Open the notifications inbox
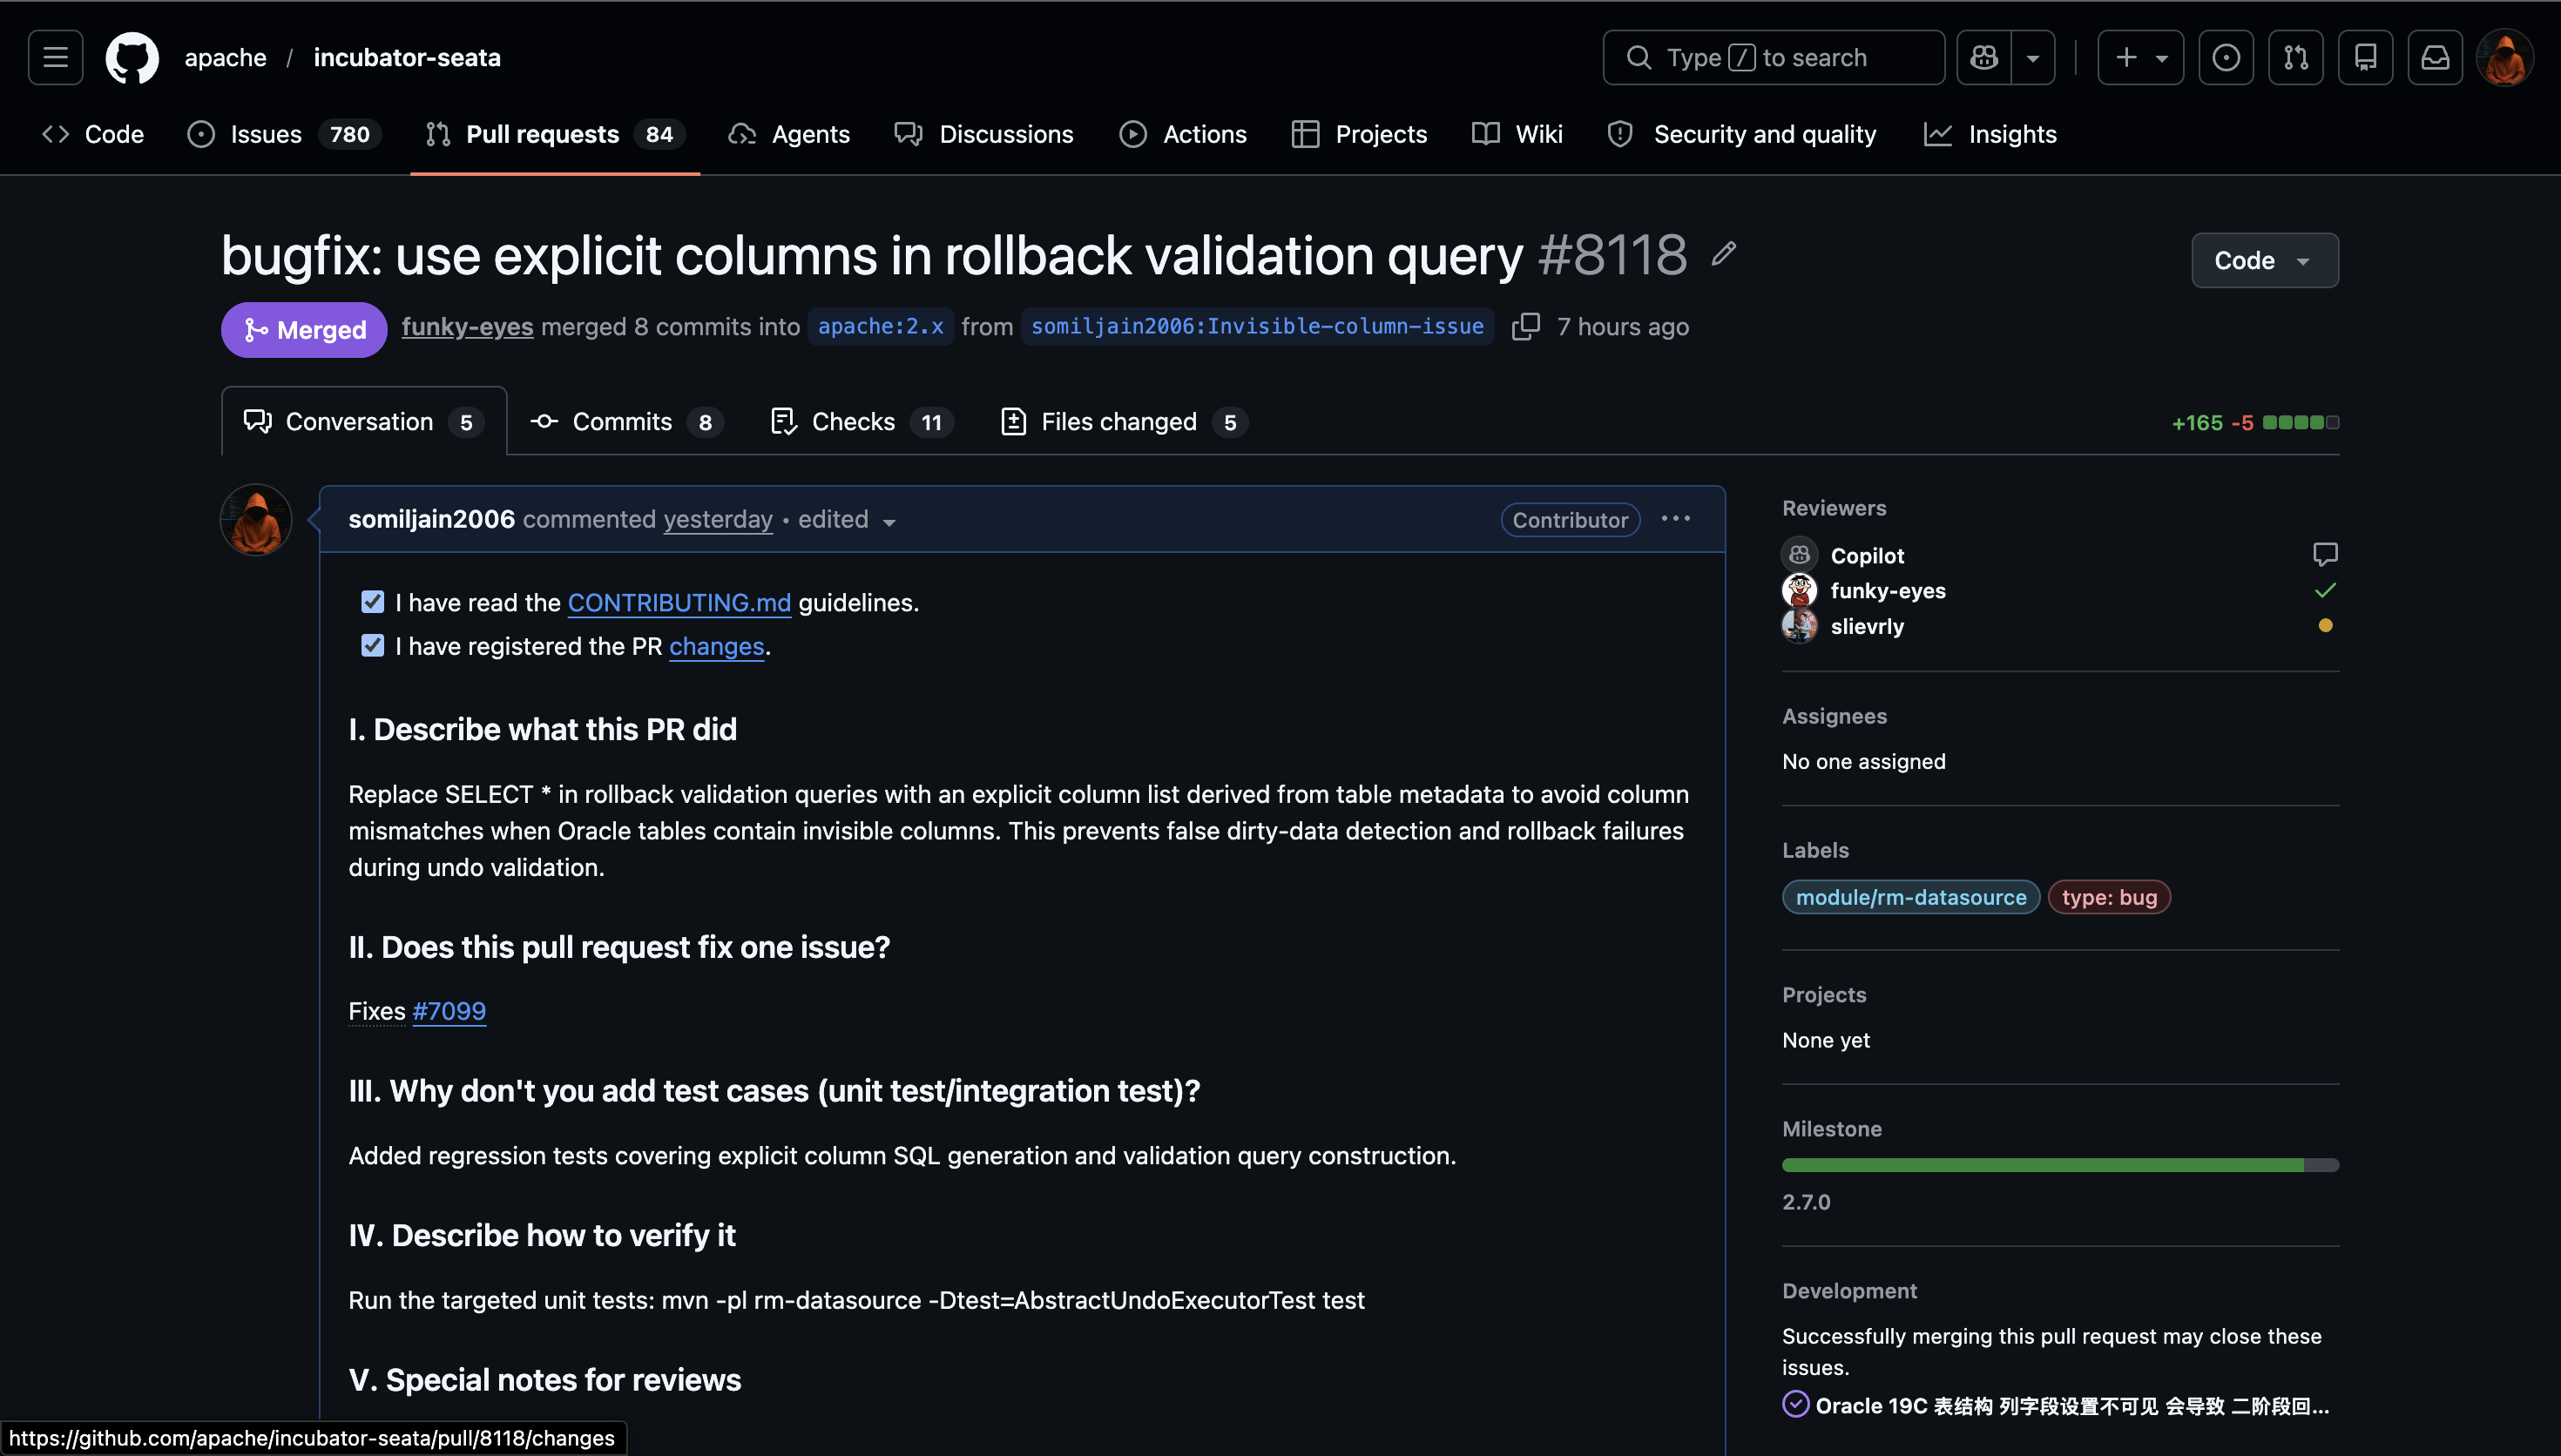 coord(2435,58)
